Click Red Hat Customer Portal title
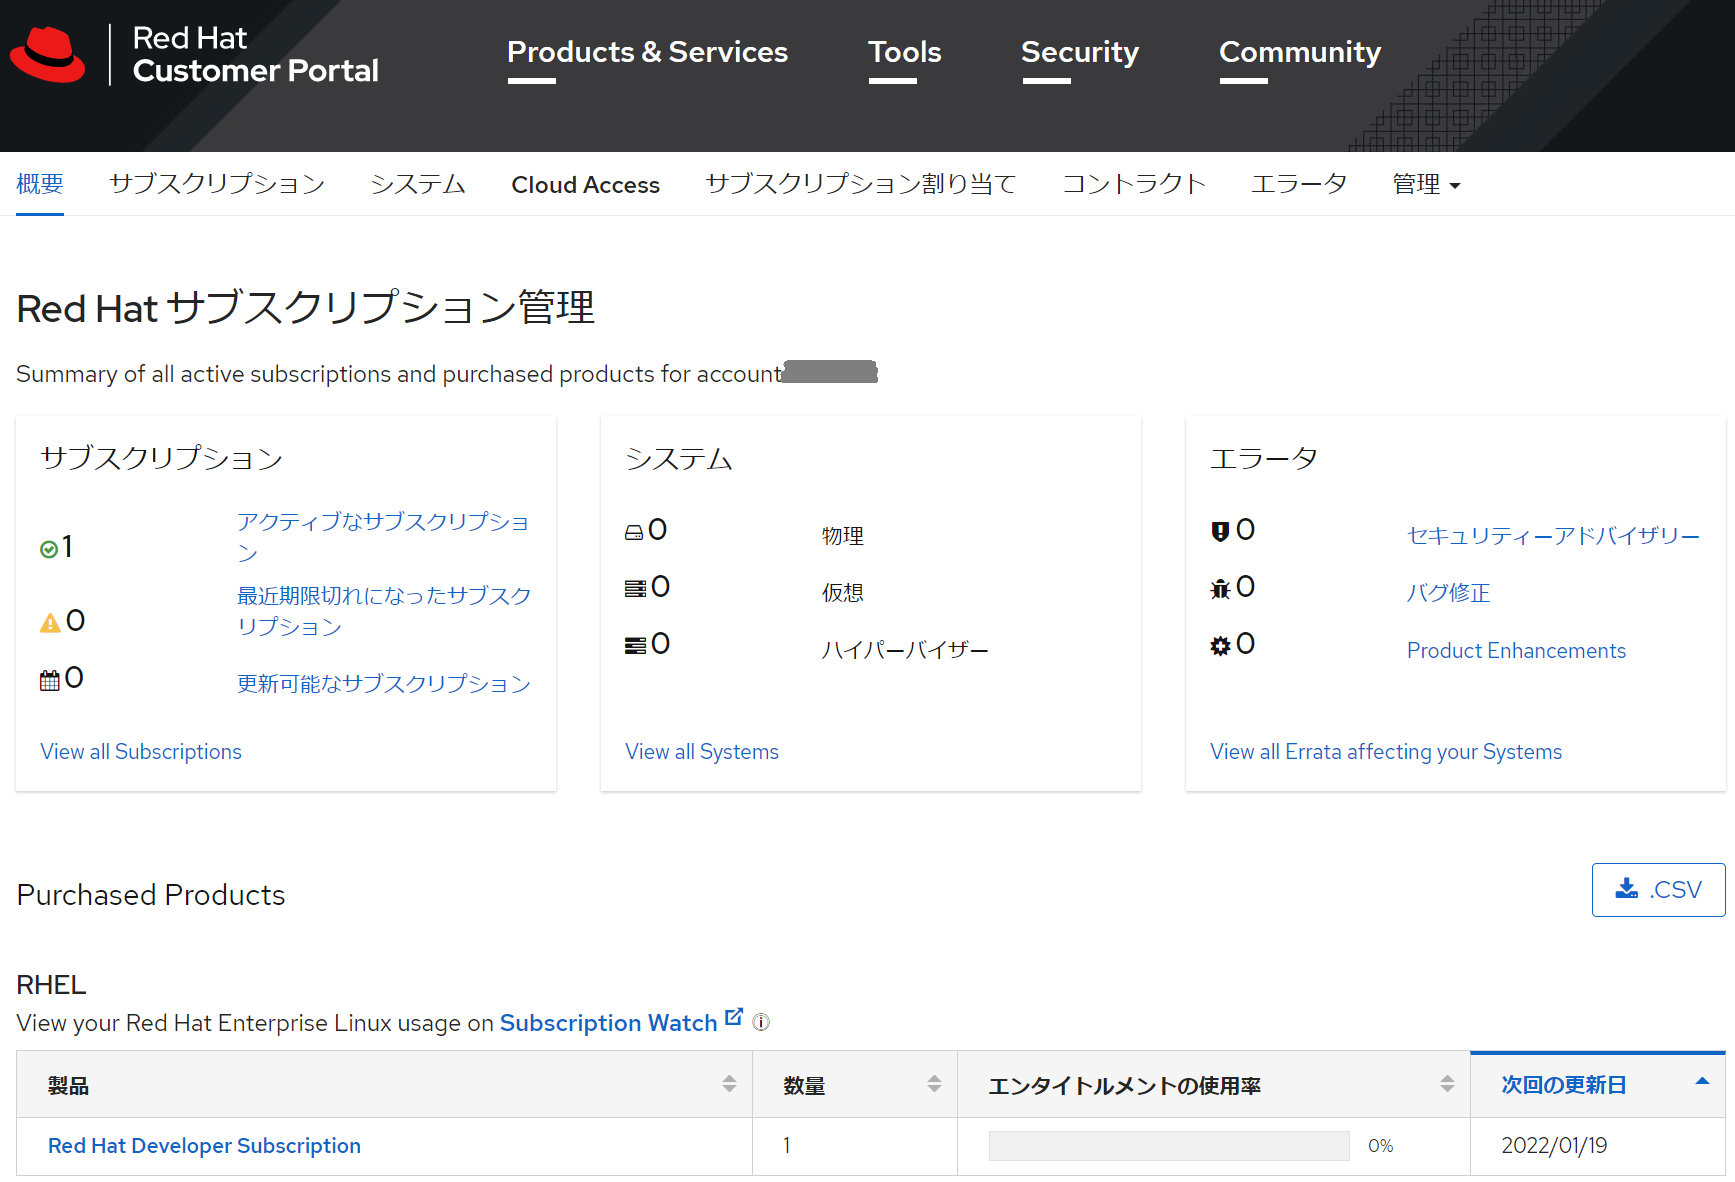 click(x=256, y=54)
